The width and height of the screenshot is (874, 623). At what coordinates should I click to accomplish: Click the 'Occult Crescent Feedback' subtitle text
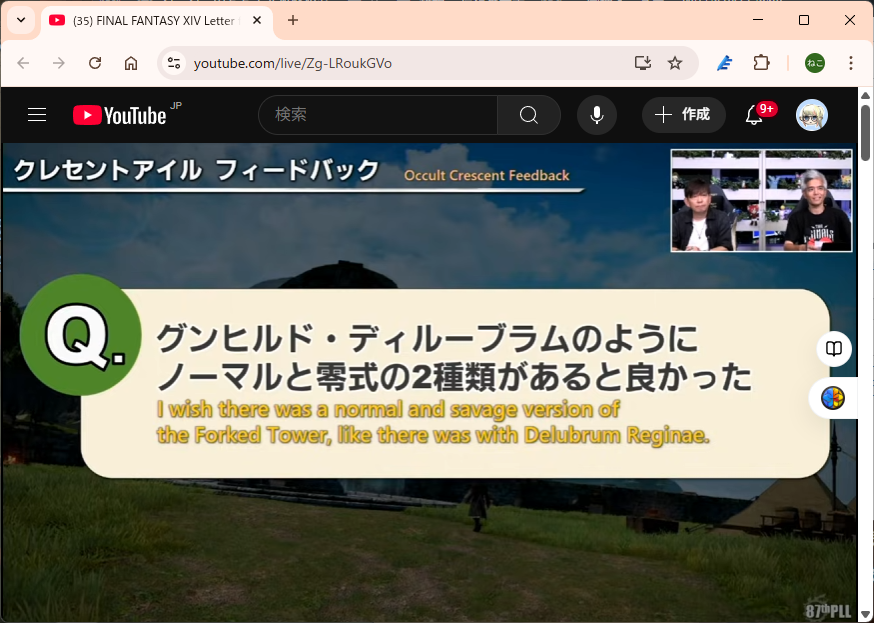pos(487,176)
